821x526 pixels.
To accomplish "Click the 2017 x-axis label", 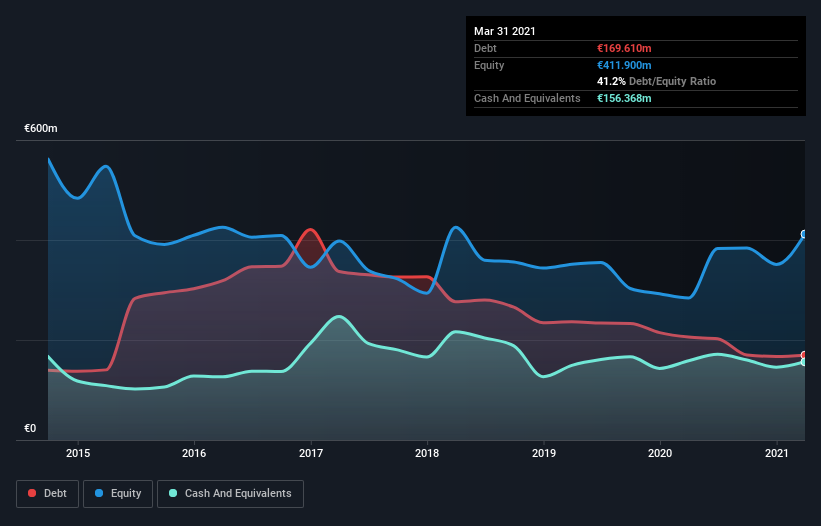I will pyautogui.click(x=311, y=453).
